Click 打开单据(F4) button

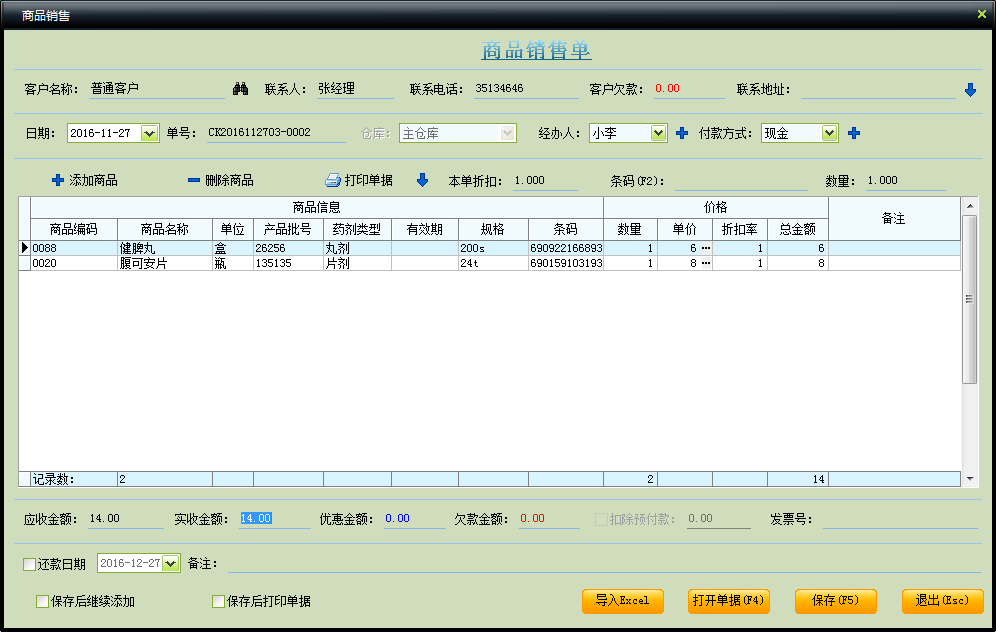pos(729,601)
